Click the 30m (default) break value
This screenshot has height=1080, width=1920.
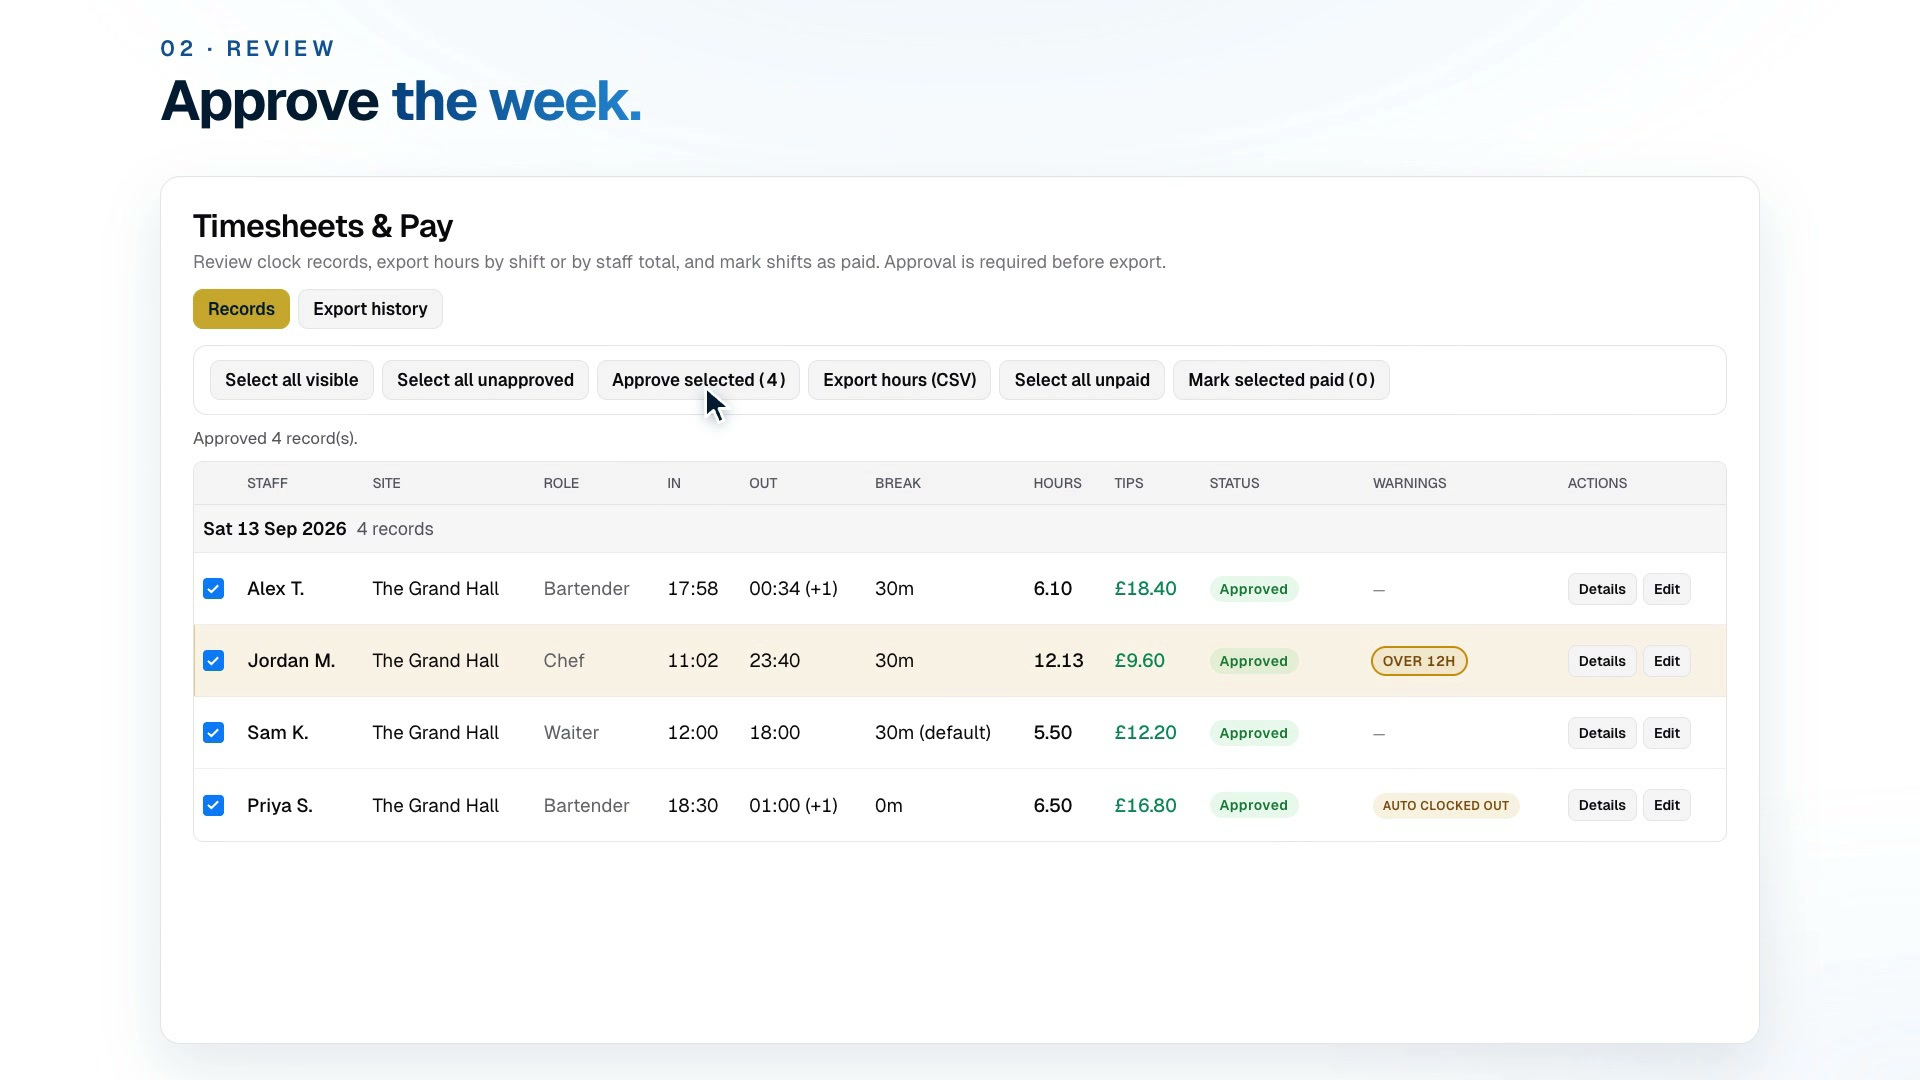click(x=932, y=733)
